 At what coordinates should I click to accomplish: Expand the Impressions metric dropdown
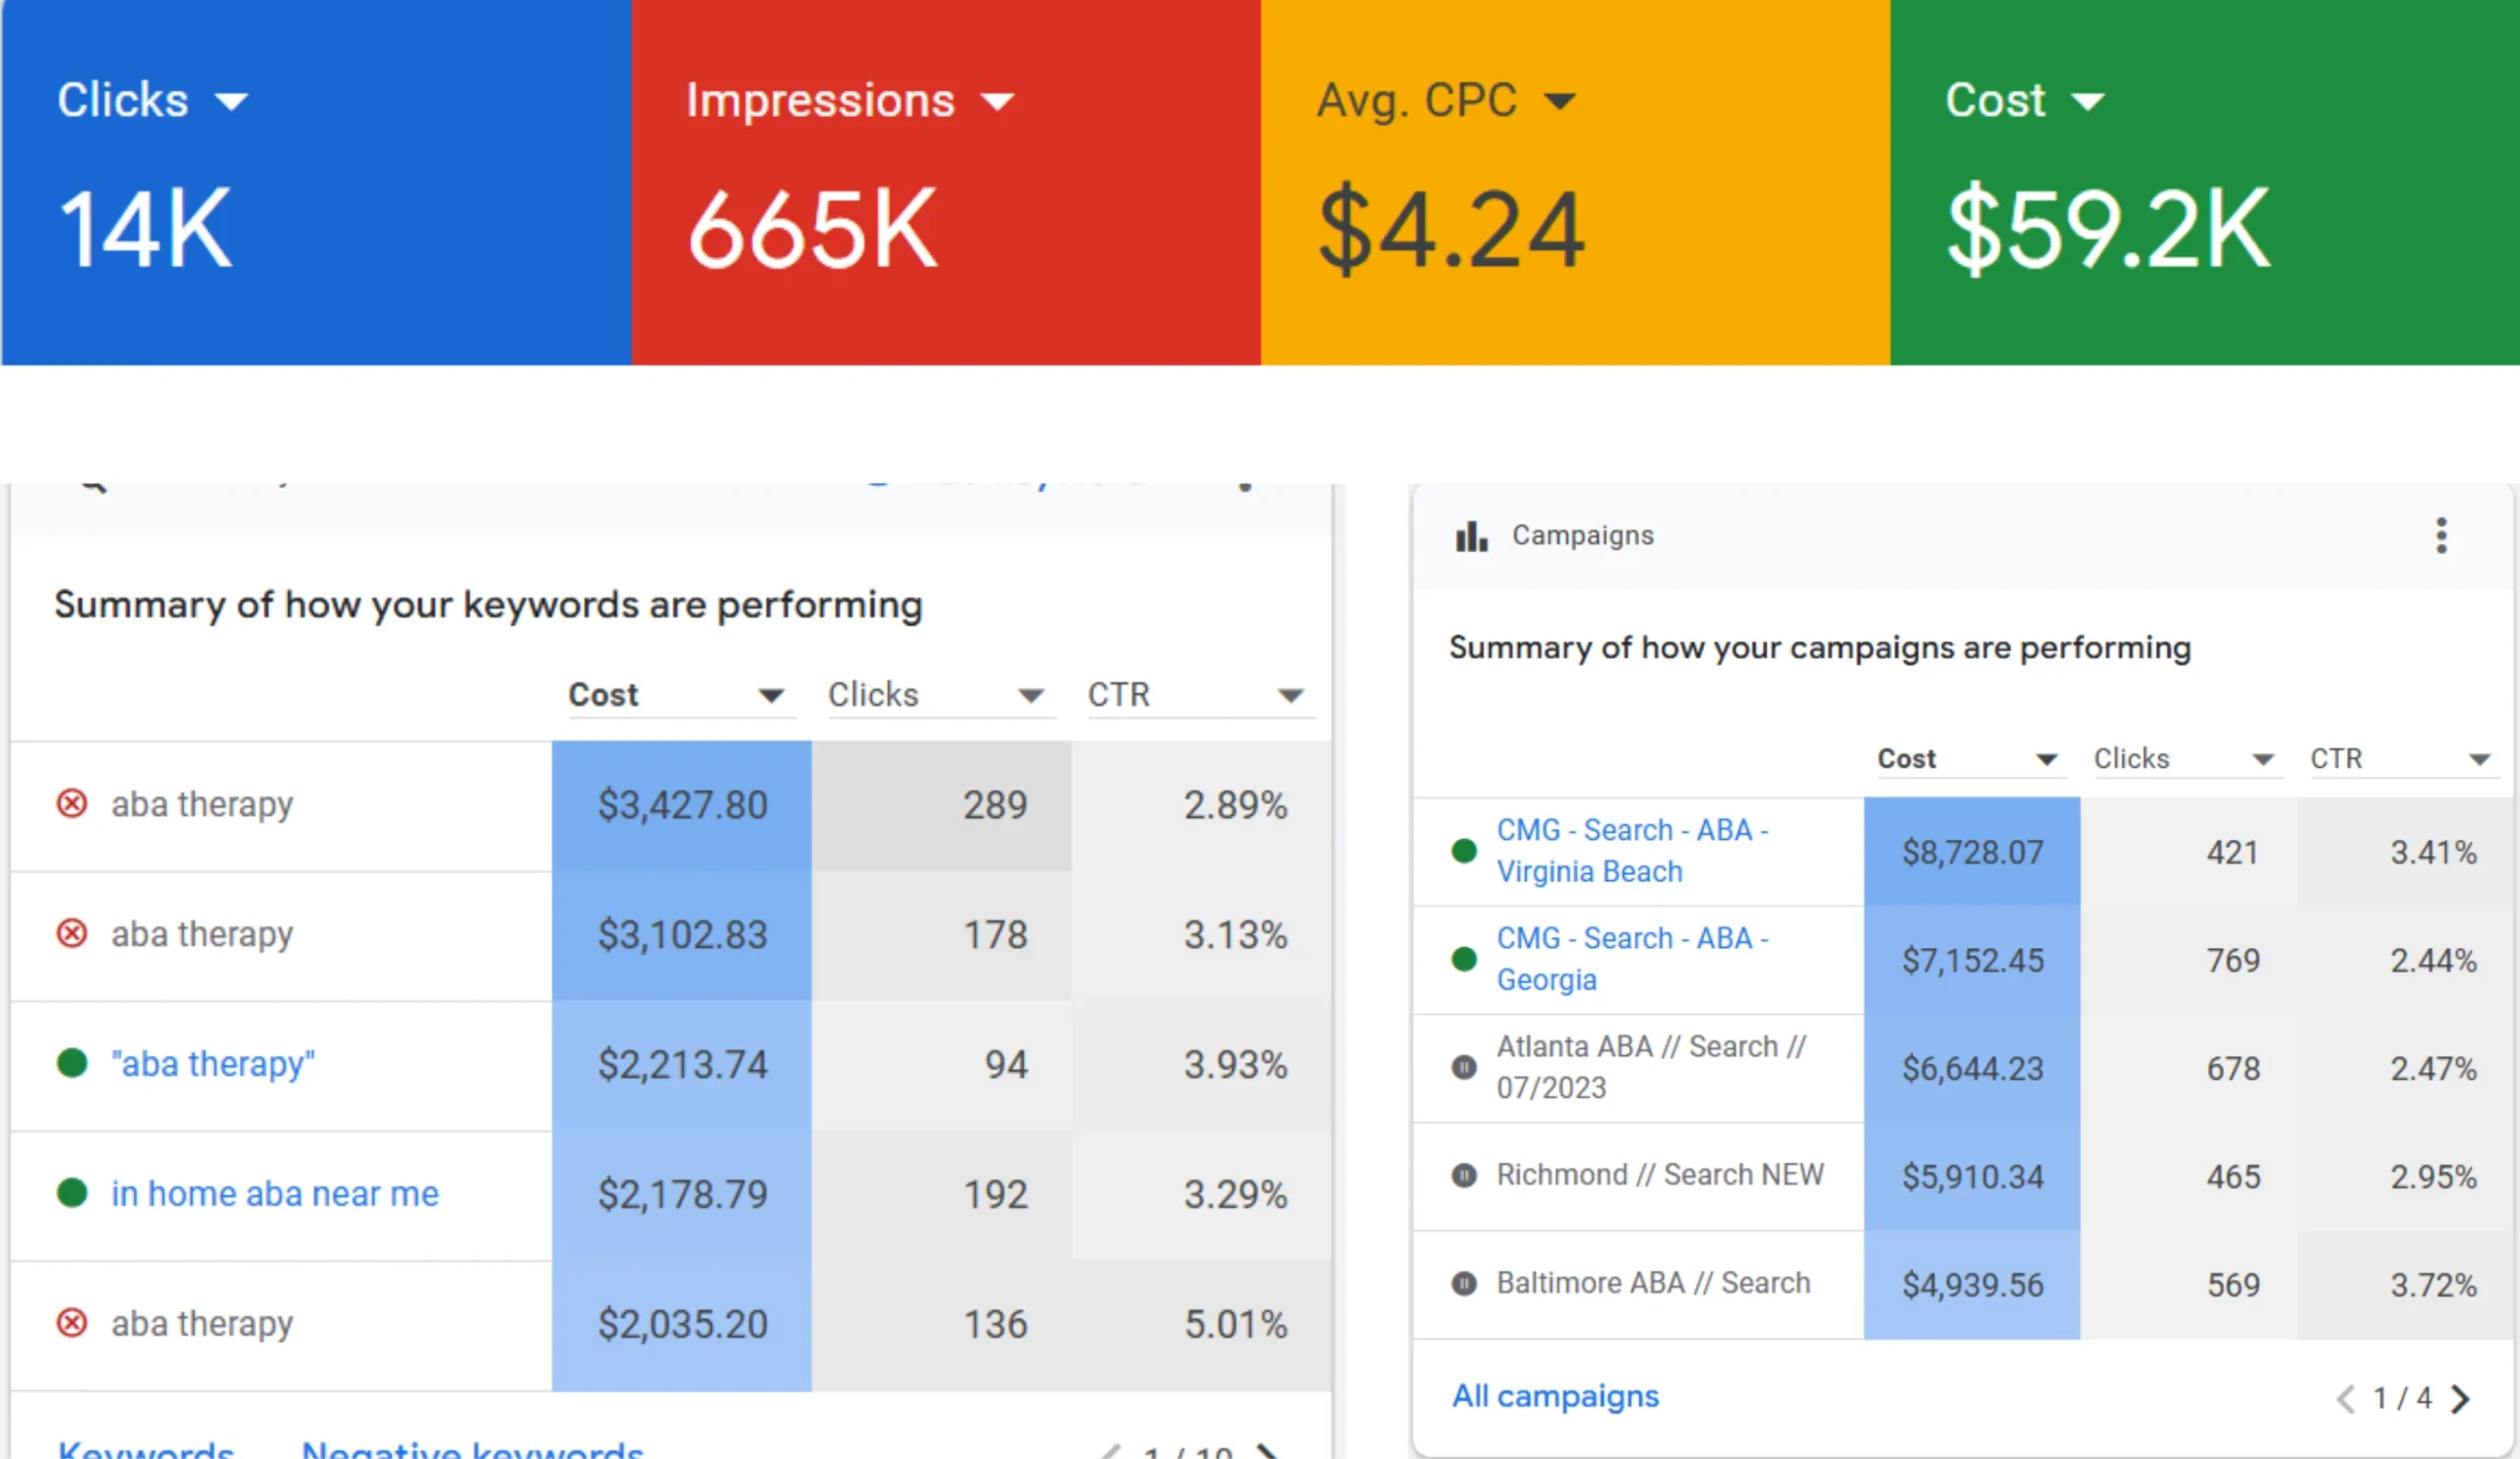[x=997, y=101]
